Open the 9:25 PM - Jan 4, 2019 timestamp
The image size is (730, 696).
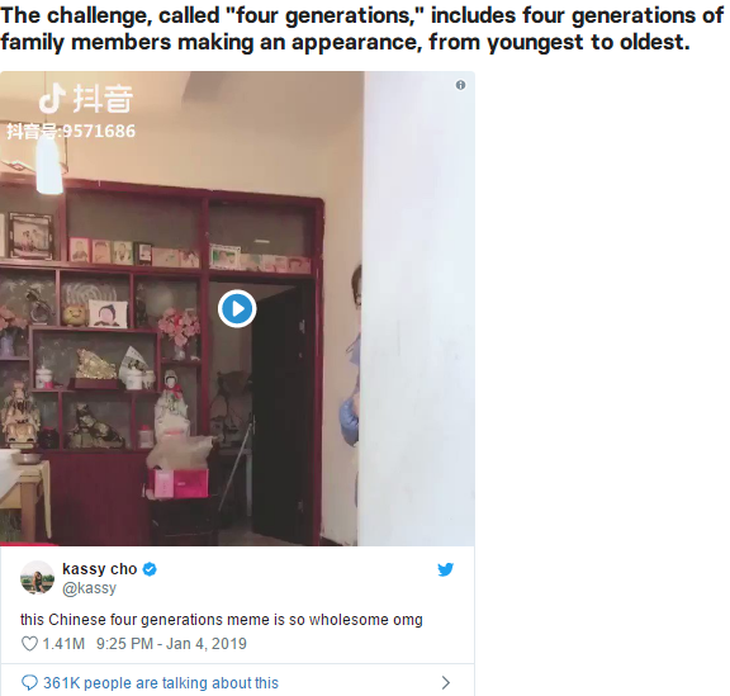[171, 644]
